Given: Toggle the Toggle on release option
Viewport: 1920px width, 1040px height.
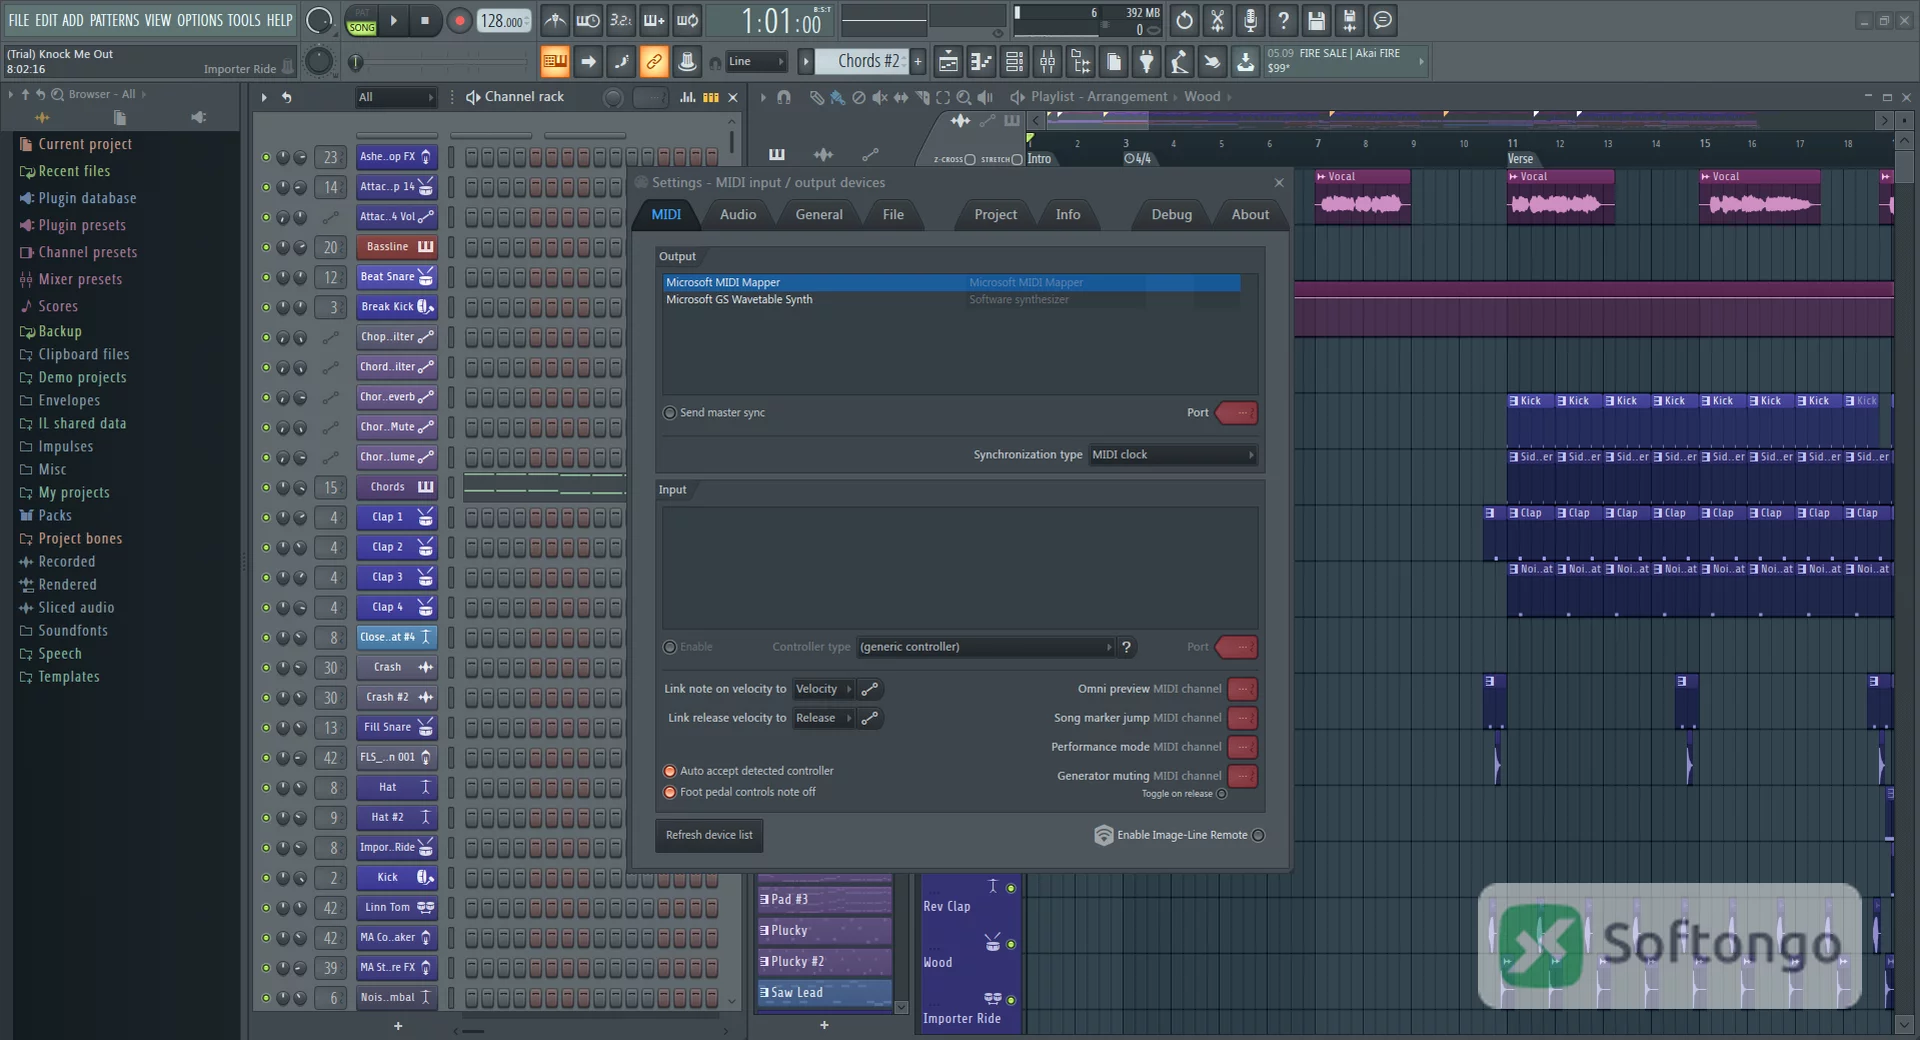Looking at the screenshot, I should tap(1221, 794).
